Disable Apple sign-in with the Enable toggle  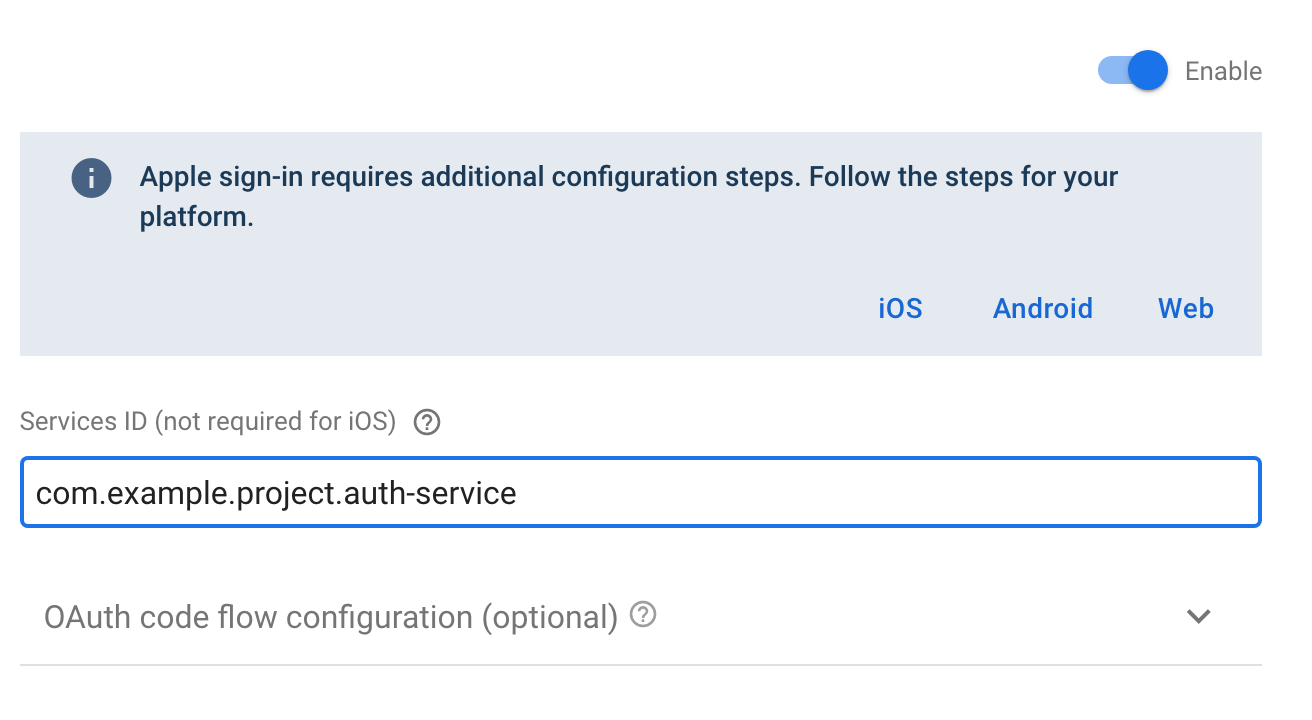point(1131,70)
